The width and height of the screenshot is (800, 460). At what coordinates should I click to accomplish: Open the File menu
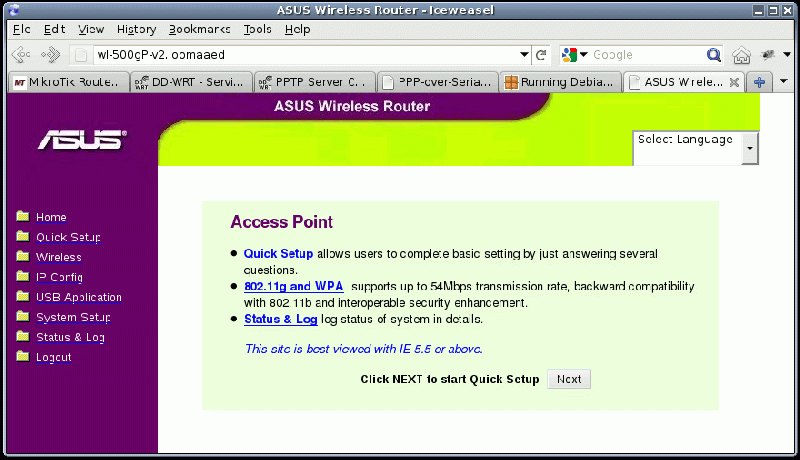tap(22, 30)
